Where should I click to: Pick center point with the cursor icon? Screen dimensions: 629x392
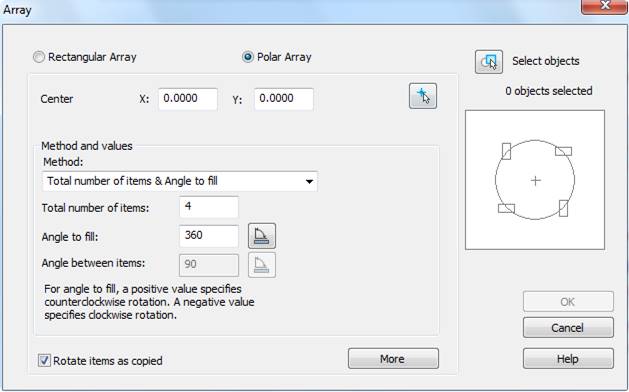pyautogui.click(x=423, y=96)
